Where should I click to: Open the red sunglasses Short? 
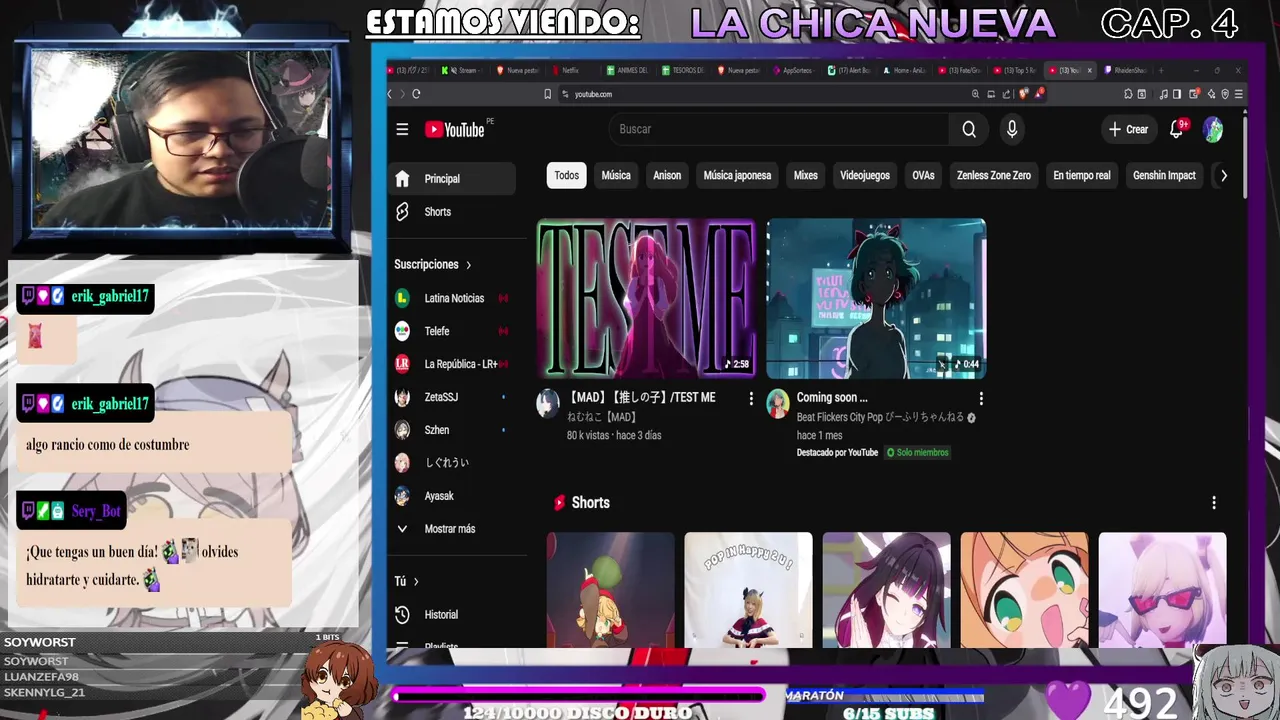[x=1163, y=590]
